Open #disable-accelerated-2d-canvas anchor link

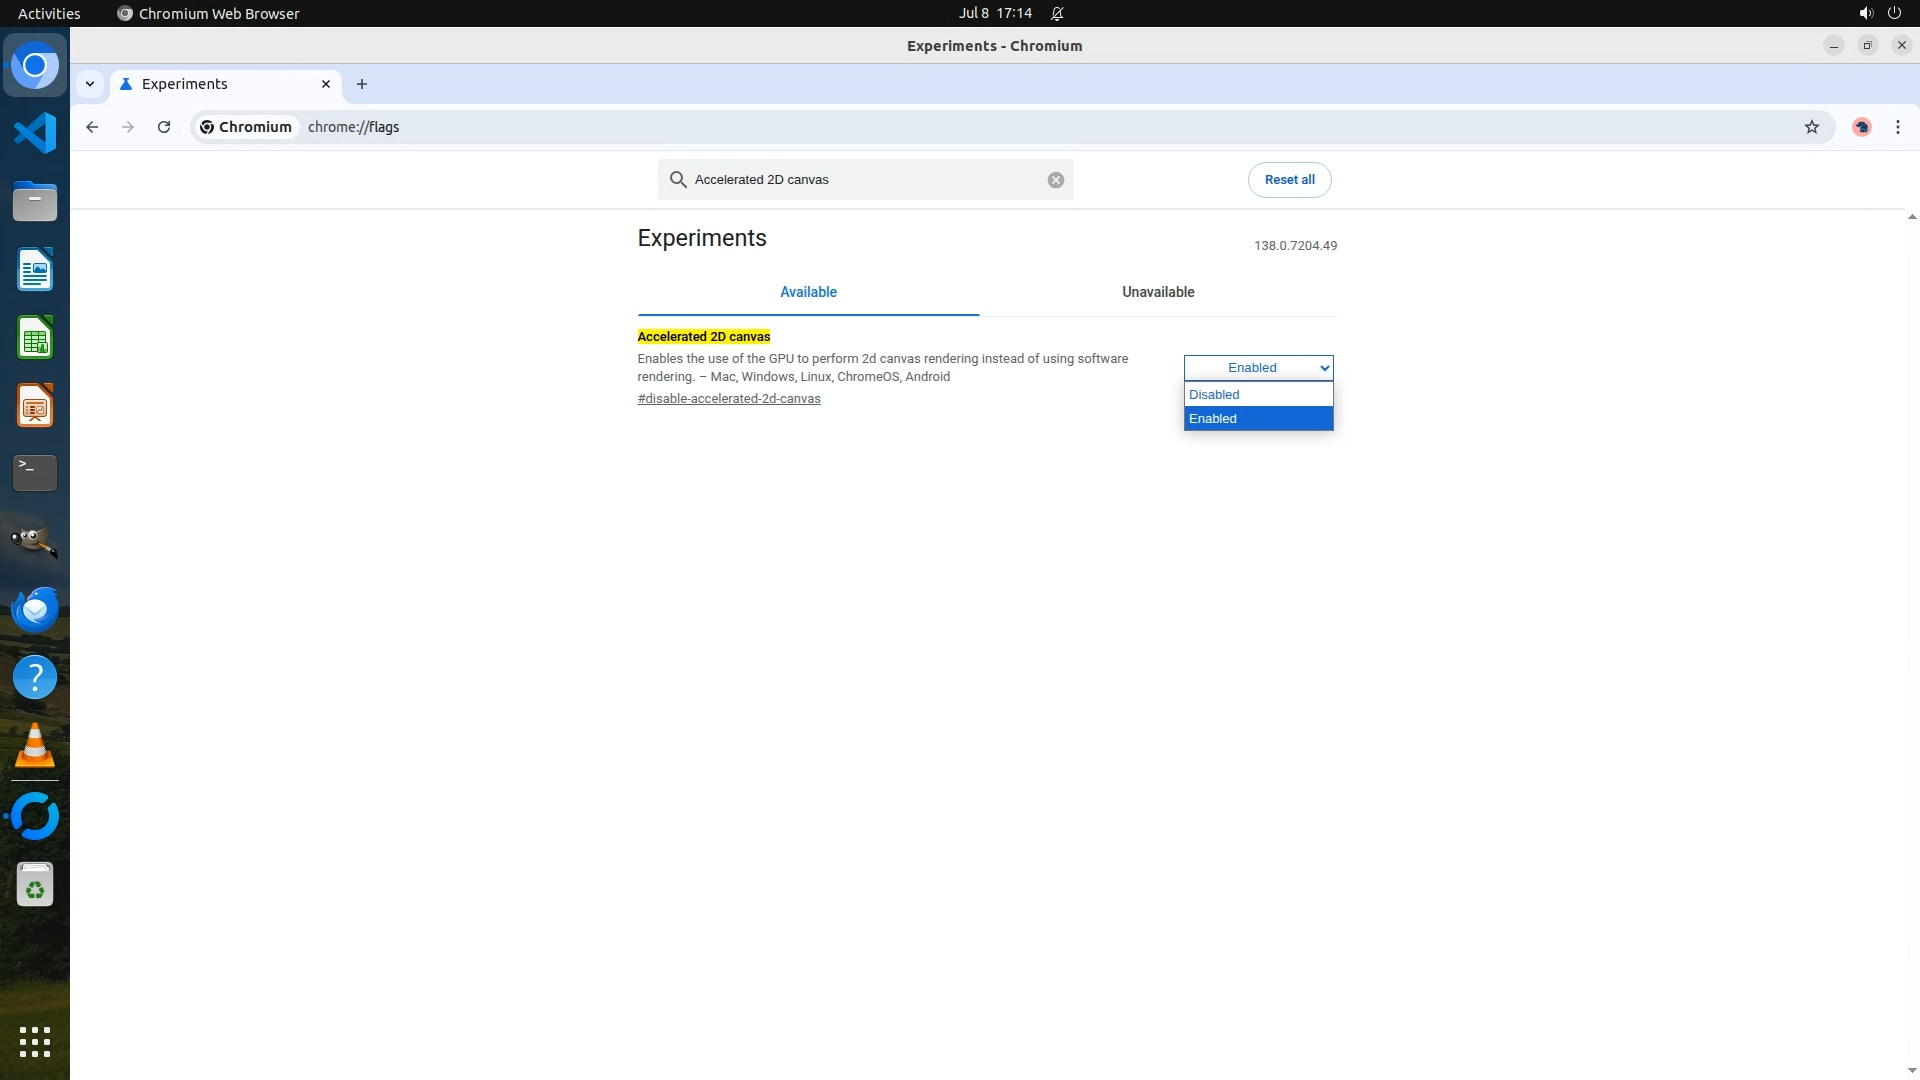(x=728, y=399)
